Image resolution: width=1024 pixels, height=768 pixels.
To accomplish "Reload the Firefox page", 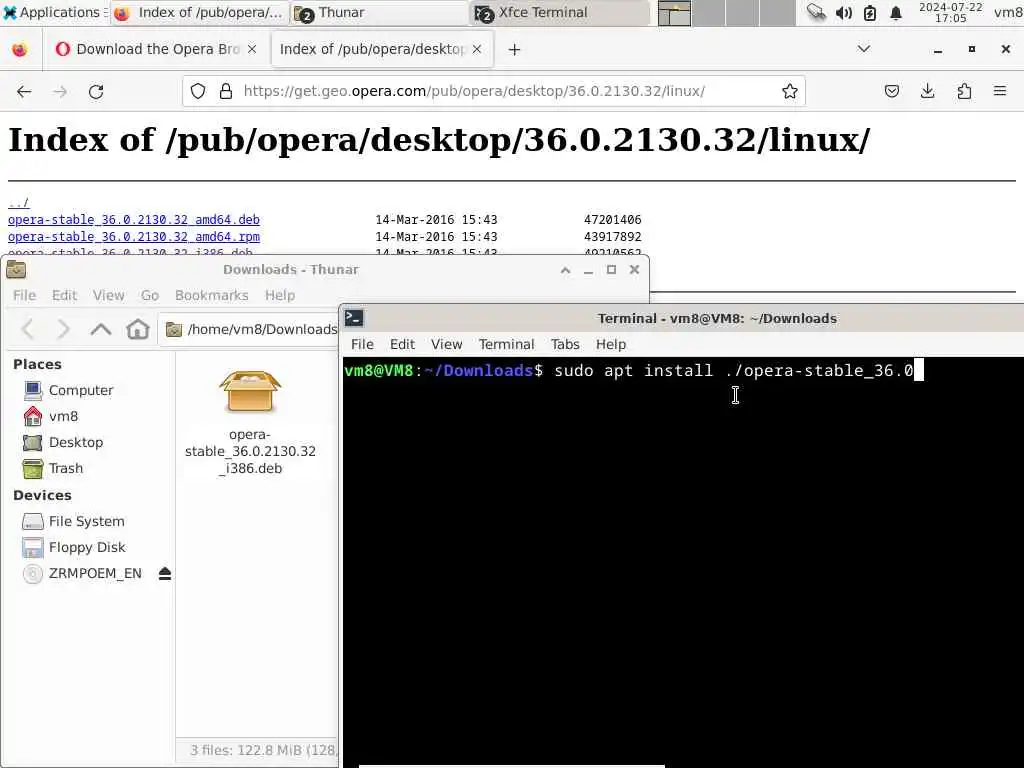I will pyautogui.click(x=96, y=91).
